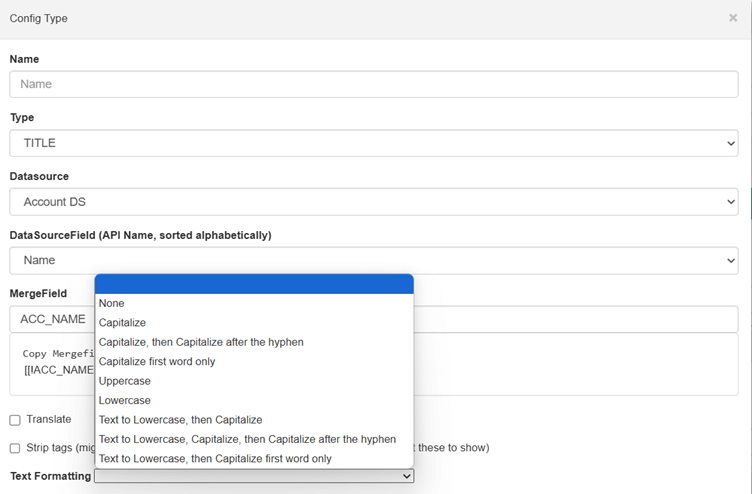Select the Uppercase formatting option
The width and height of the screenshot is (752, 494).
[125, 381]
